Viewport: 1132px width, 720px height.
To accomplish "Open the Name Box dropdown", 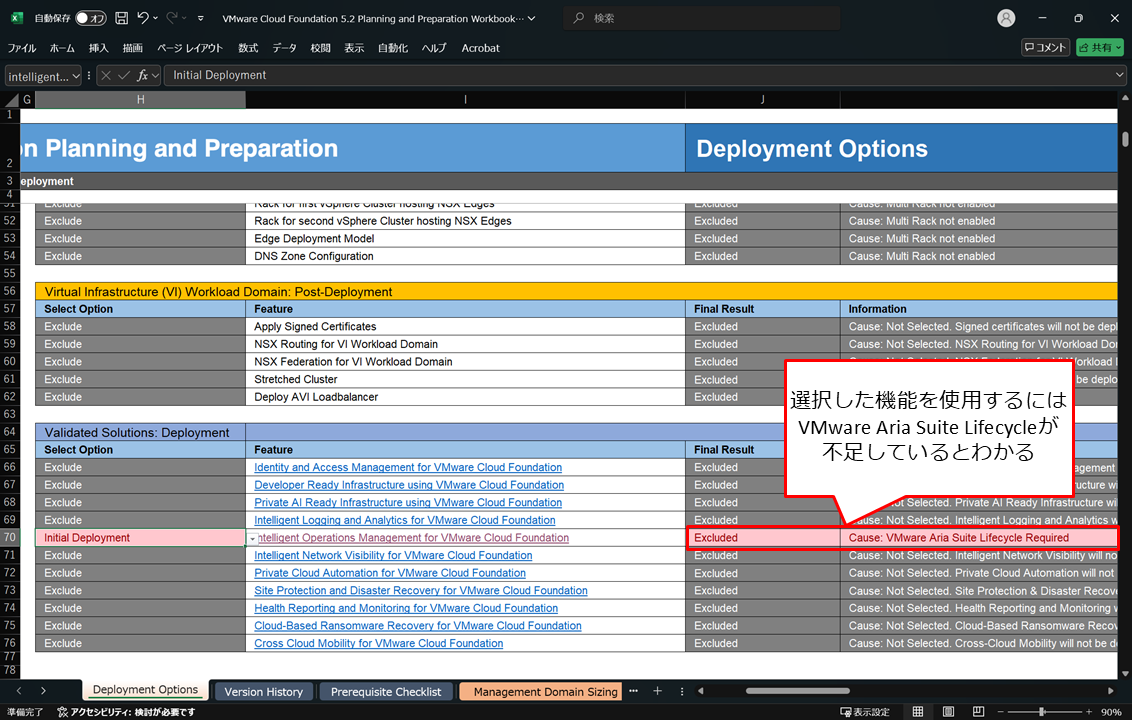I will (76, 76).
